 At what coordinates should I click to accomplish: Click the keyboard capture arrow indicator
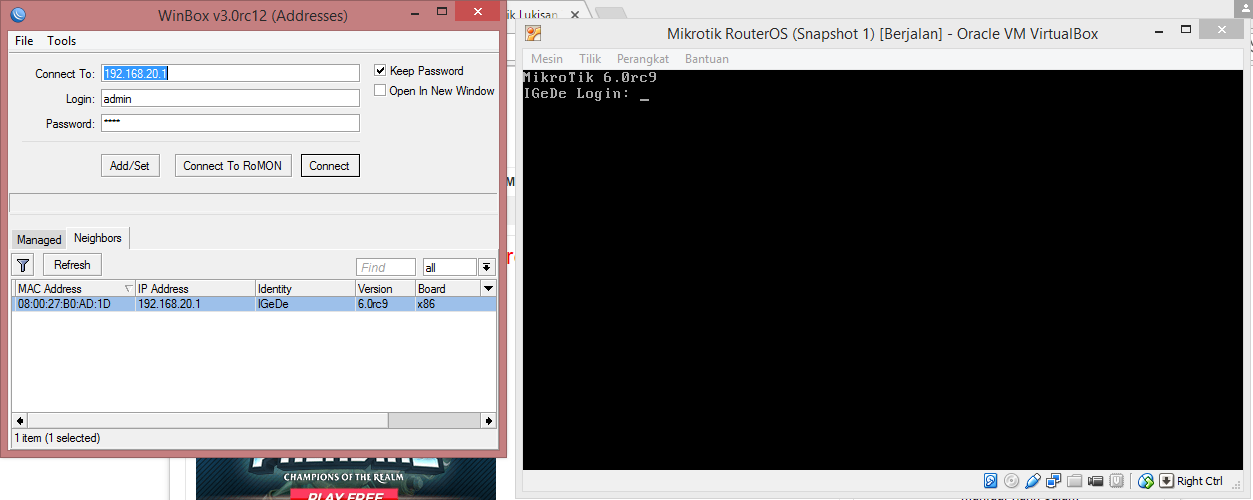pyautogui.click(x=1166, y=481)
